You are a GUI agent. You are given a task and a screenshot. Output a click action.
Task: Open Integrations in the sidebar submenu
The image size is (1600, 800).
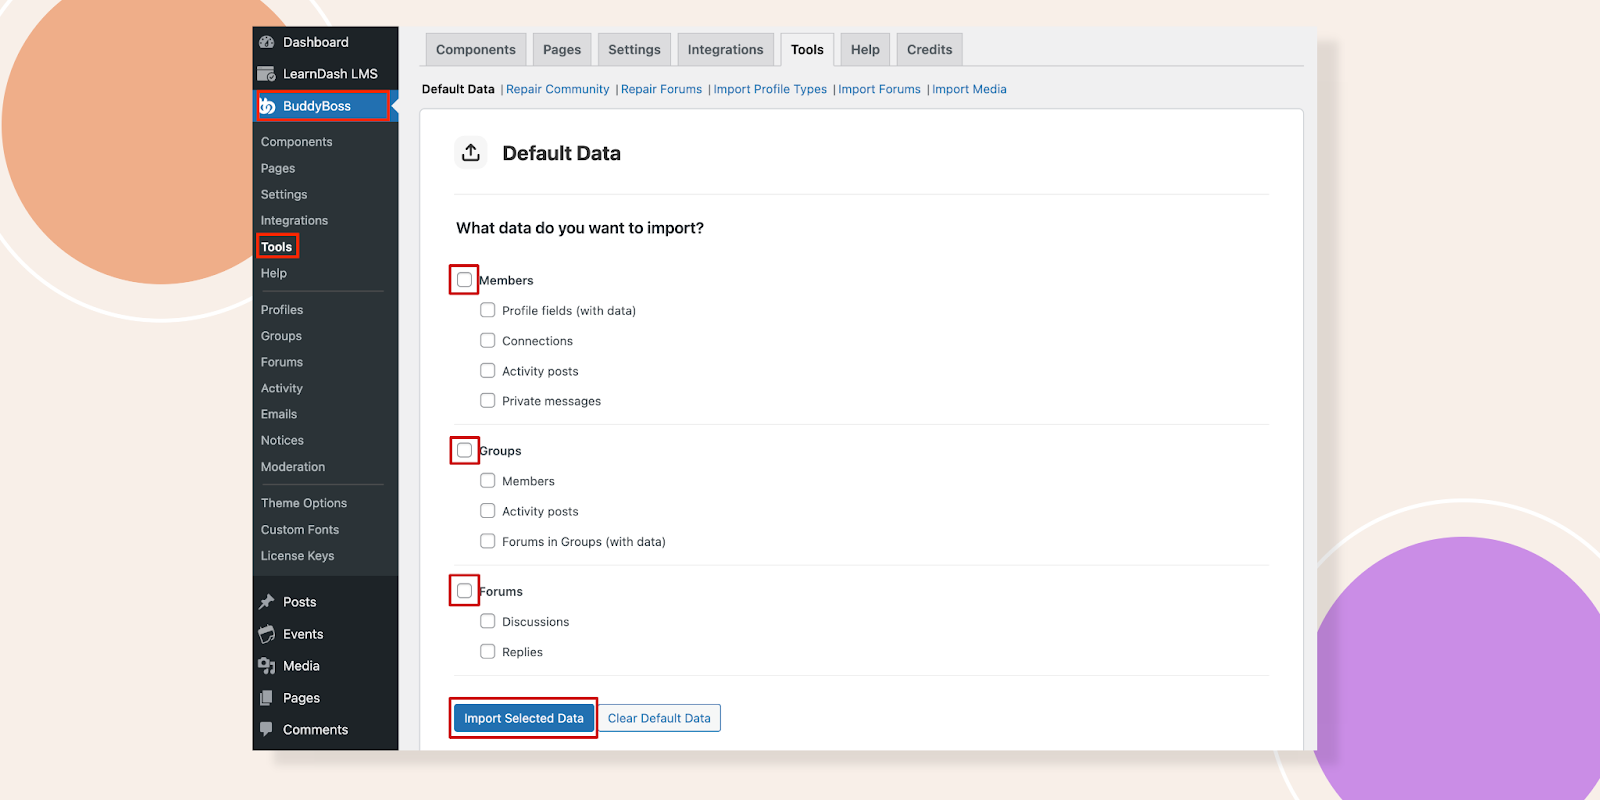point(294,220)
